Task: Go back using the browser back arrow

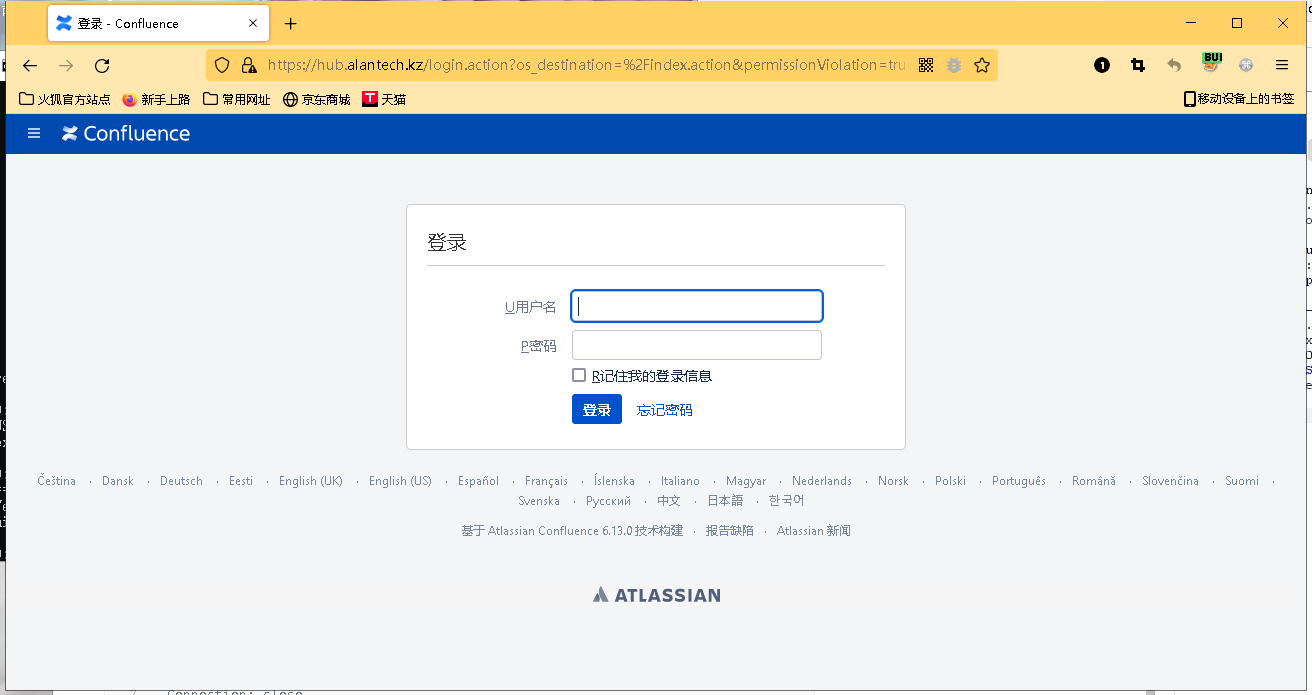Action: point(30,65)
